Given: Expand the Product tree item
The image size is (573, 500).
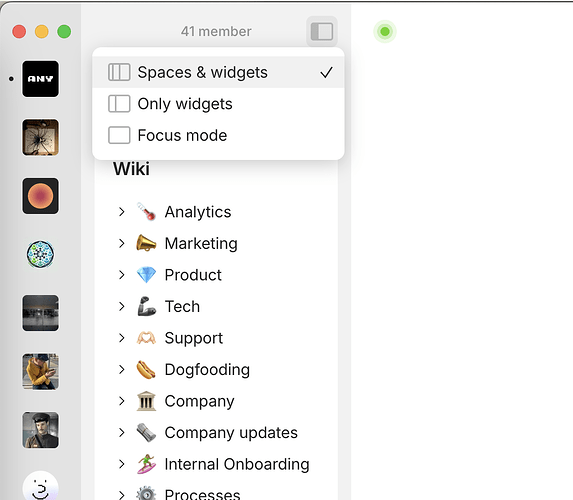Looking at the screenshot, I should point(122,275).
